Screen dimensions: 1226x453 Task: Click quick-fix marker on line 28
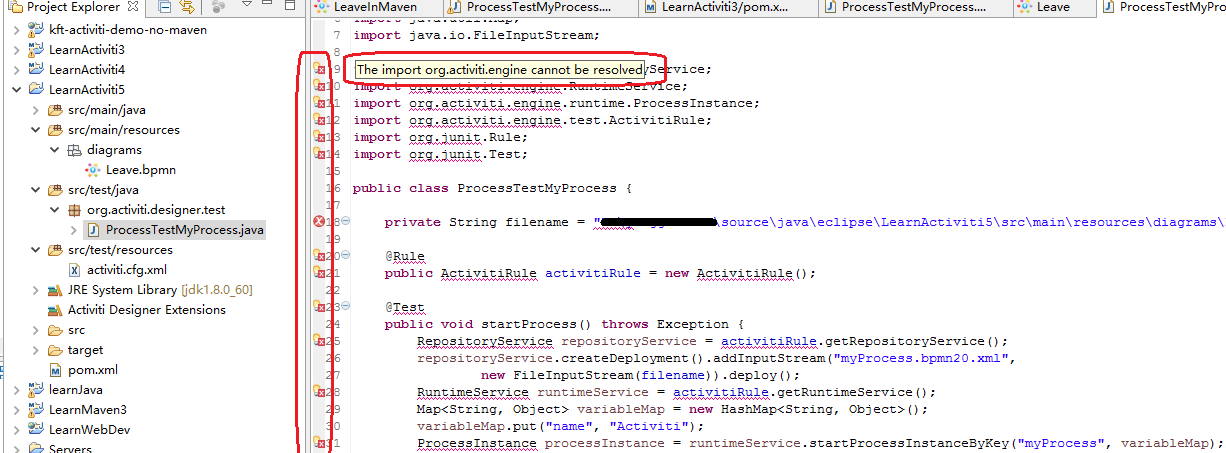point(320,392)
